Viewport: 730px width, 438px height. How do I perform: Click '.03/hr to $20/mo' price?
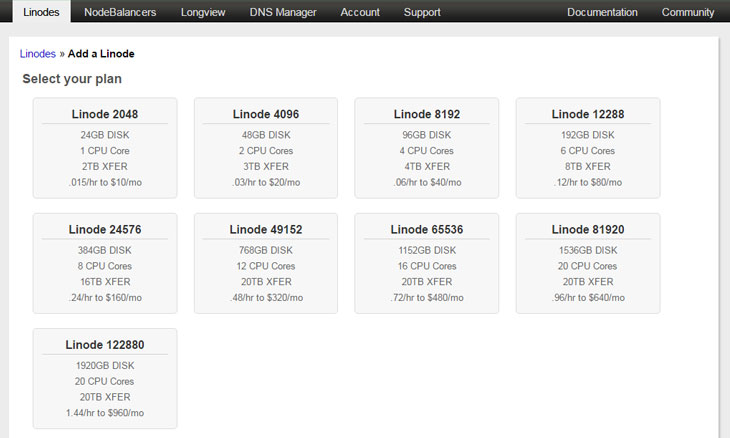coord(266,182)
